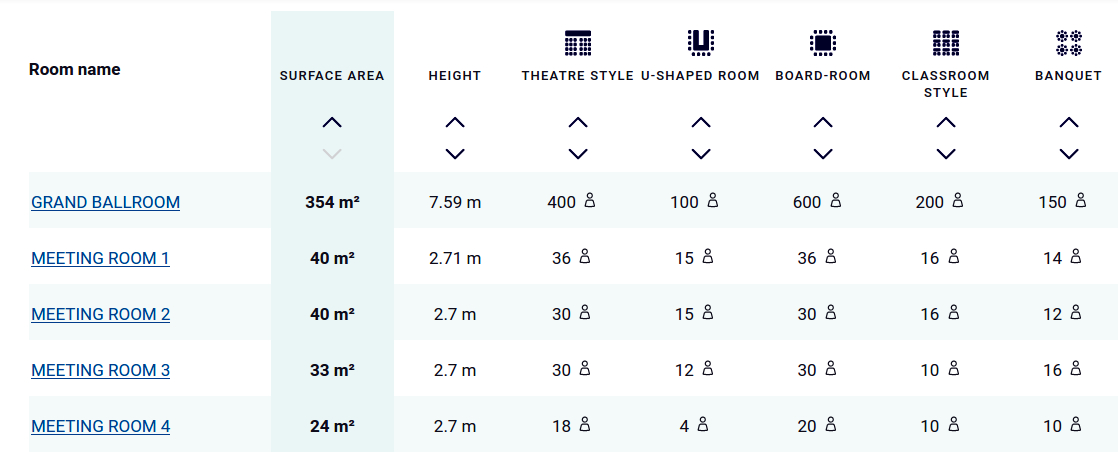The width and height of the screenshot is (1118, 455).
Task: Sort Surface Area column ascending
Action: pyautogui.click(x=333, y=122)
